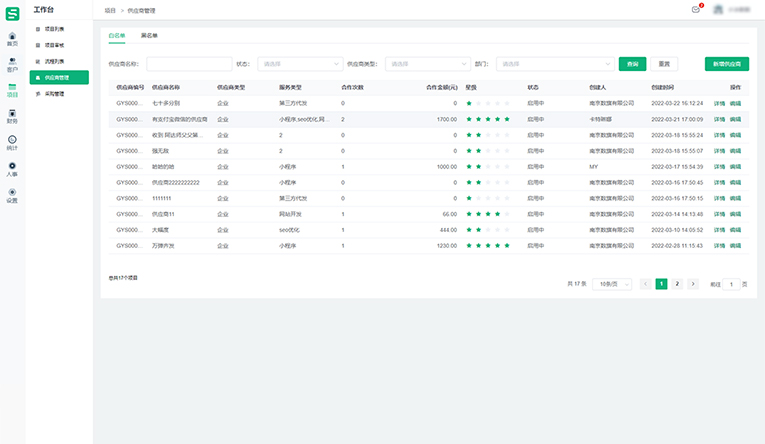Click the green 查询 search button
Screen dimensions: 765x444
click(x=632, y=64)
